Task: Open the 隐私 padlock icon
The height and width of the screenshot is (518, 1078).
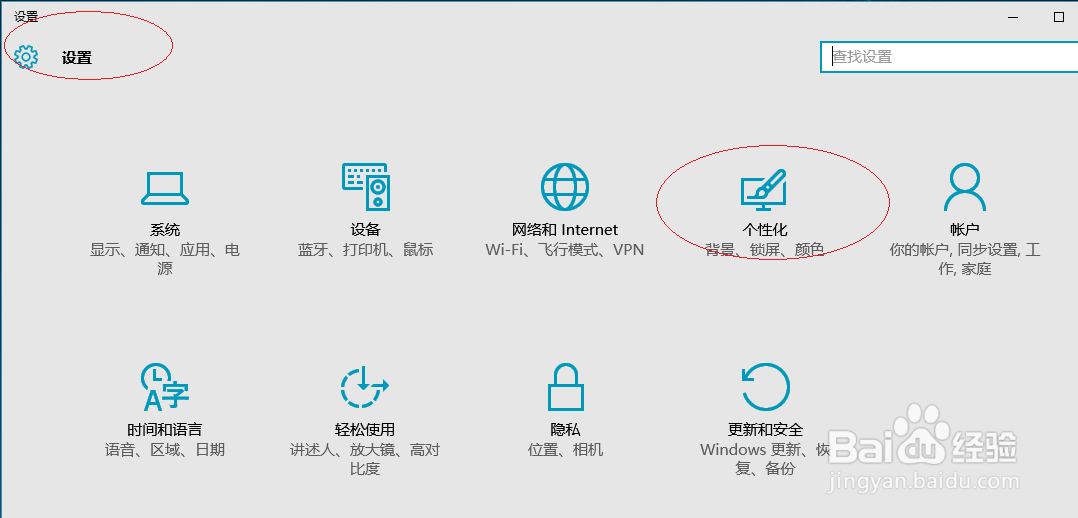Action: coord(565,387)
